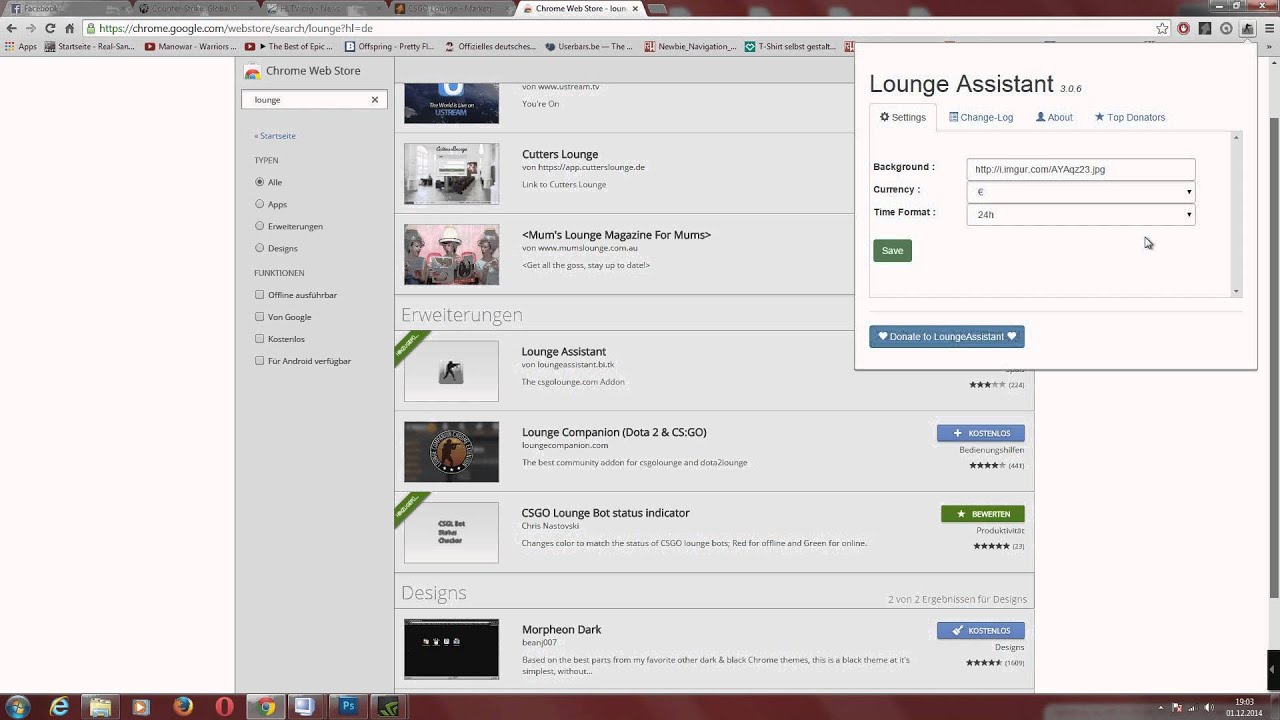
Task: Clear the lounge search box
Action: [375, 100]
